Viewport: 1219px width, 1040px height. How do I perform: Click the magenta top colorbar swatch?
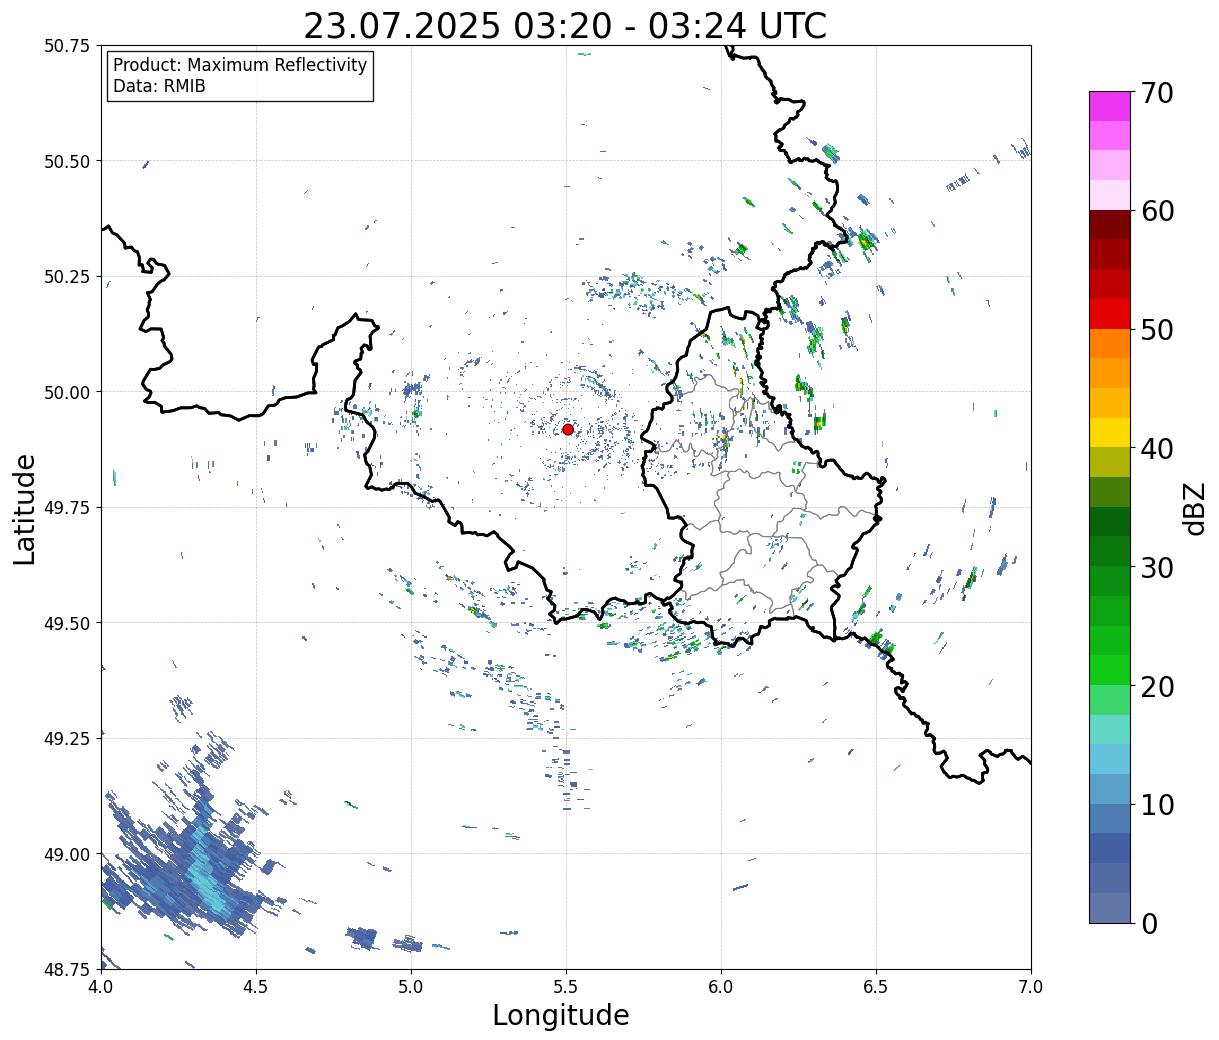click(x=1110, y=106)
